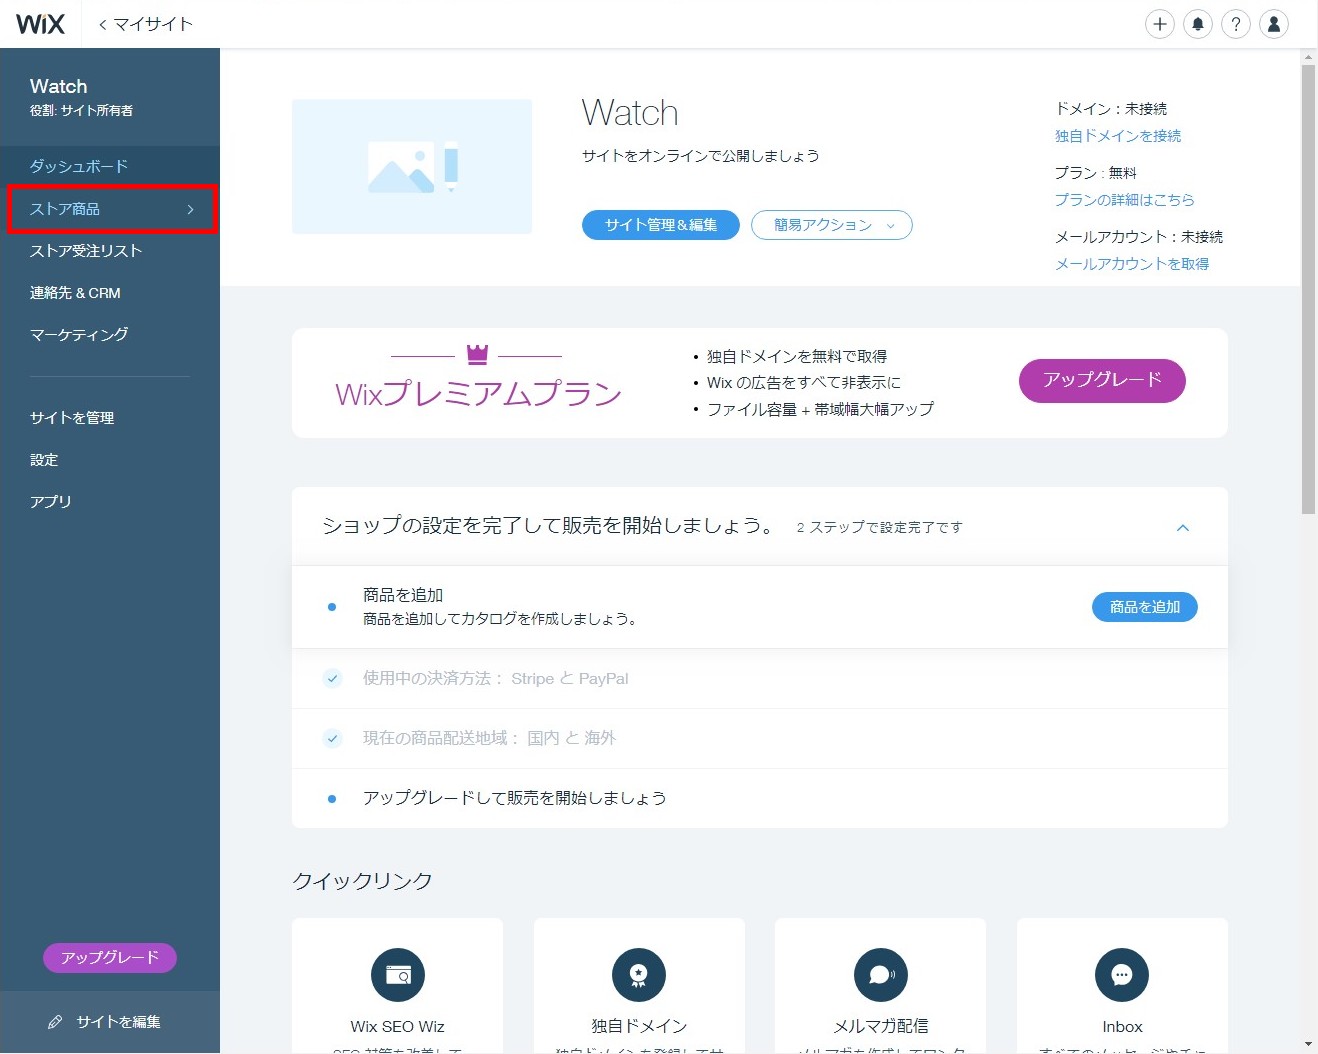The width and height of the screenshot is (1318, 1054).
Task: Click the blue 商品を追加 button
Action: 1145,607
